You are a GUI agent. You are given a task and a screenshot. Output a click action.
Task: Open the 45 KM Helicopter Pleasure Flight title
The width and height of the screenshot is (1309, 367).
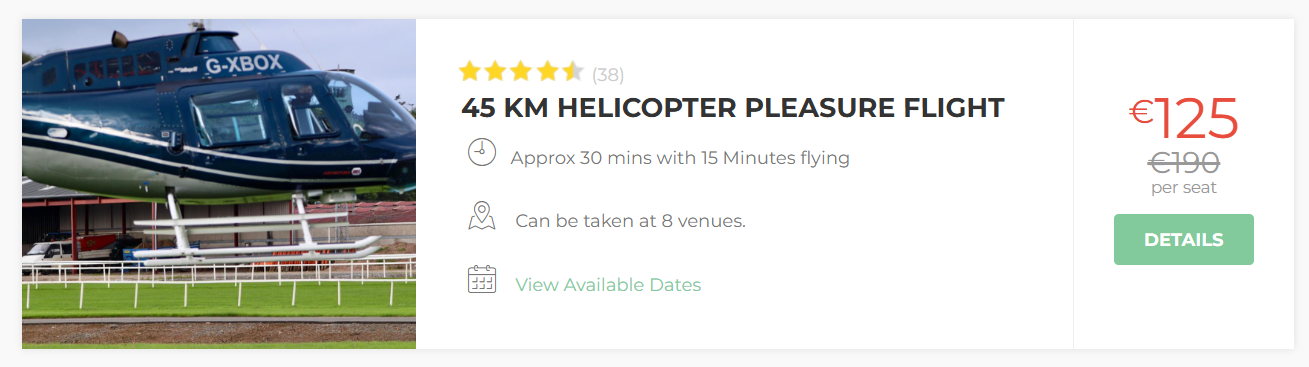pos(733,108)
